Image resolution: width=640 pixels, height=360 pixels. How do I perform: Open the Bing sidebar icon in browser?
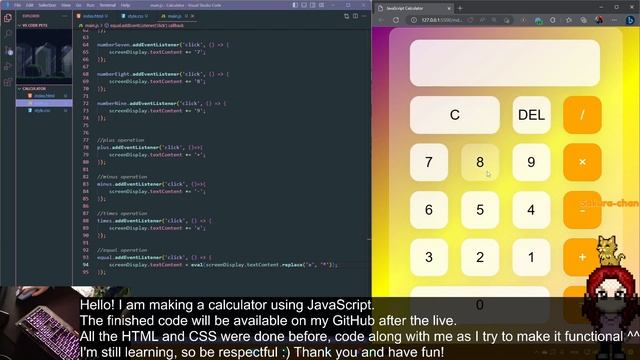point(630,20)
